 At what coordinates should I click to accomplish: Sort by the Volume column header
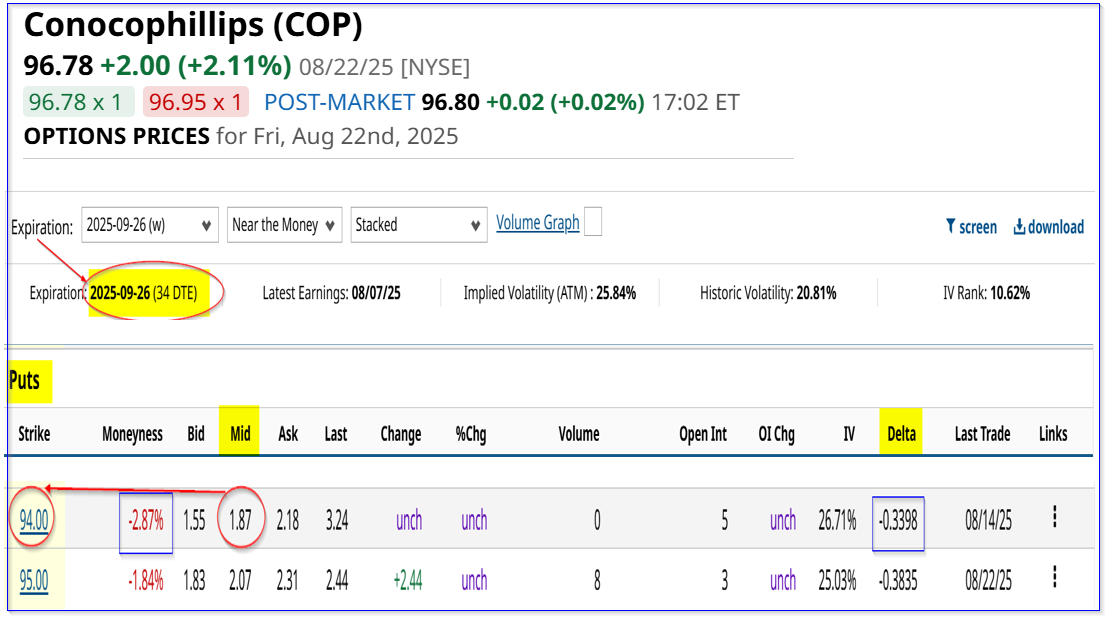[x=579, y=434]
